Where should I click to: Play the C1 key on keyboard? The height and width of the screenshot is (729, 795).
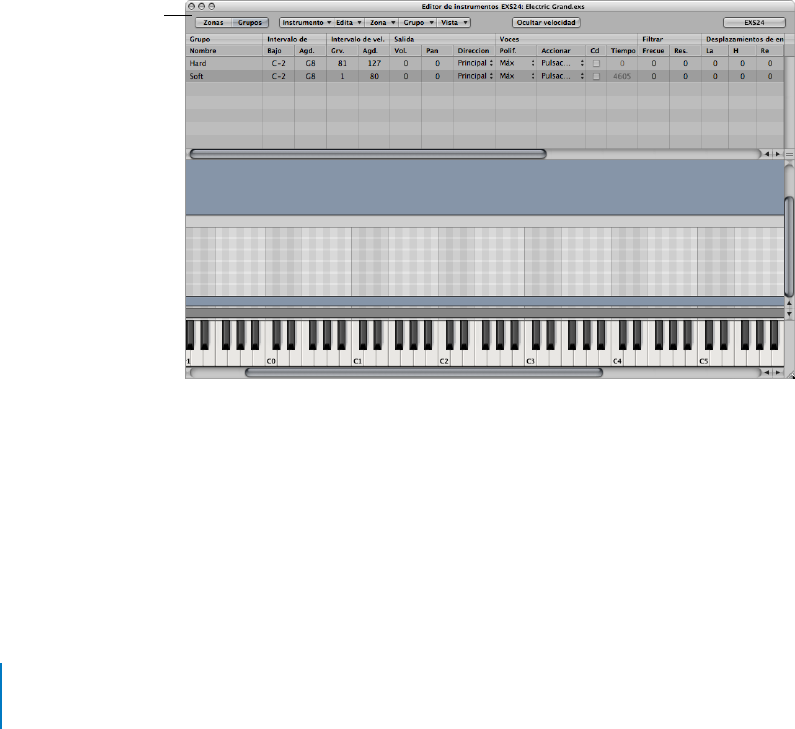358,358
